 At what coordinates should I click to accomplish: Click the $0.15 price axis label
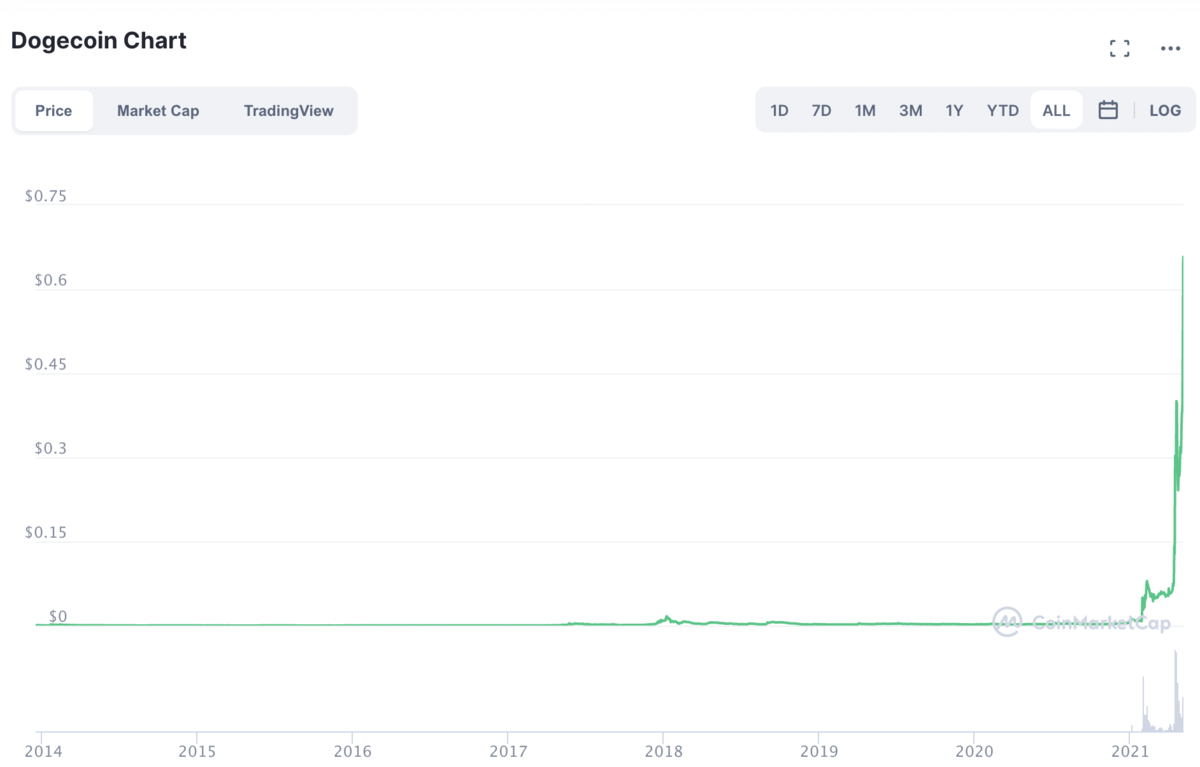[46, 533]
